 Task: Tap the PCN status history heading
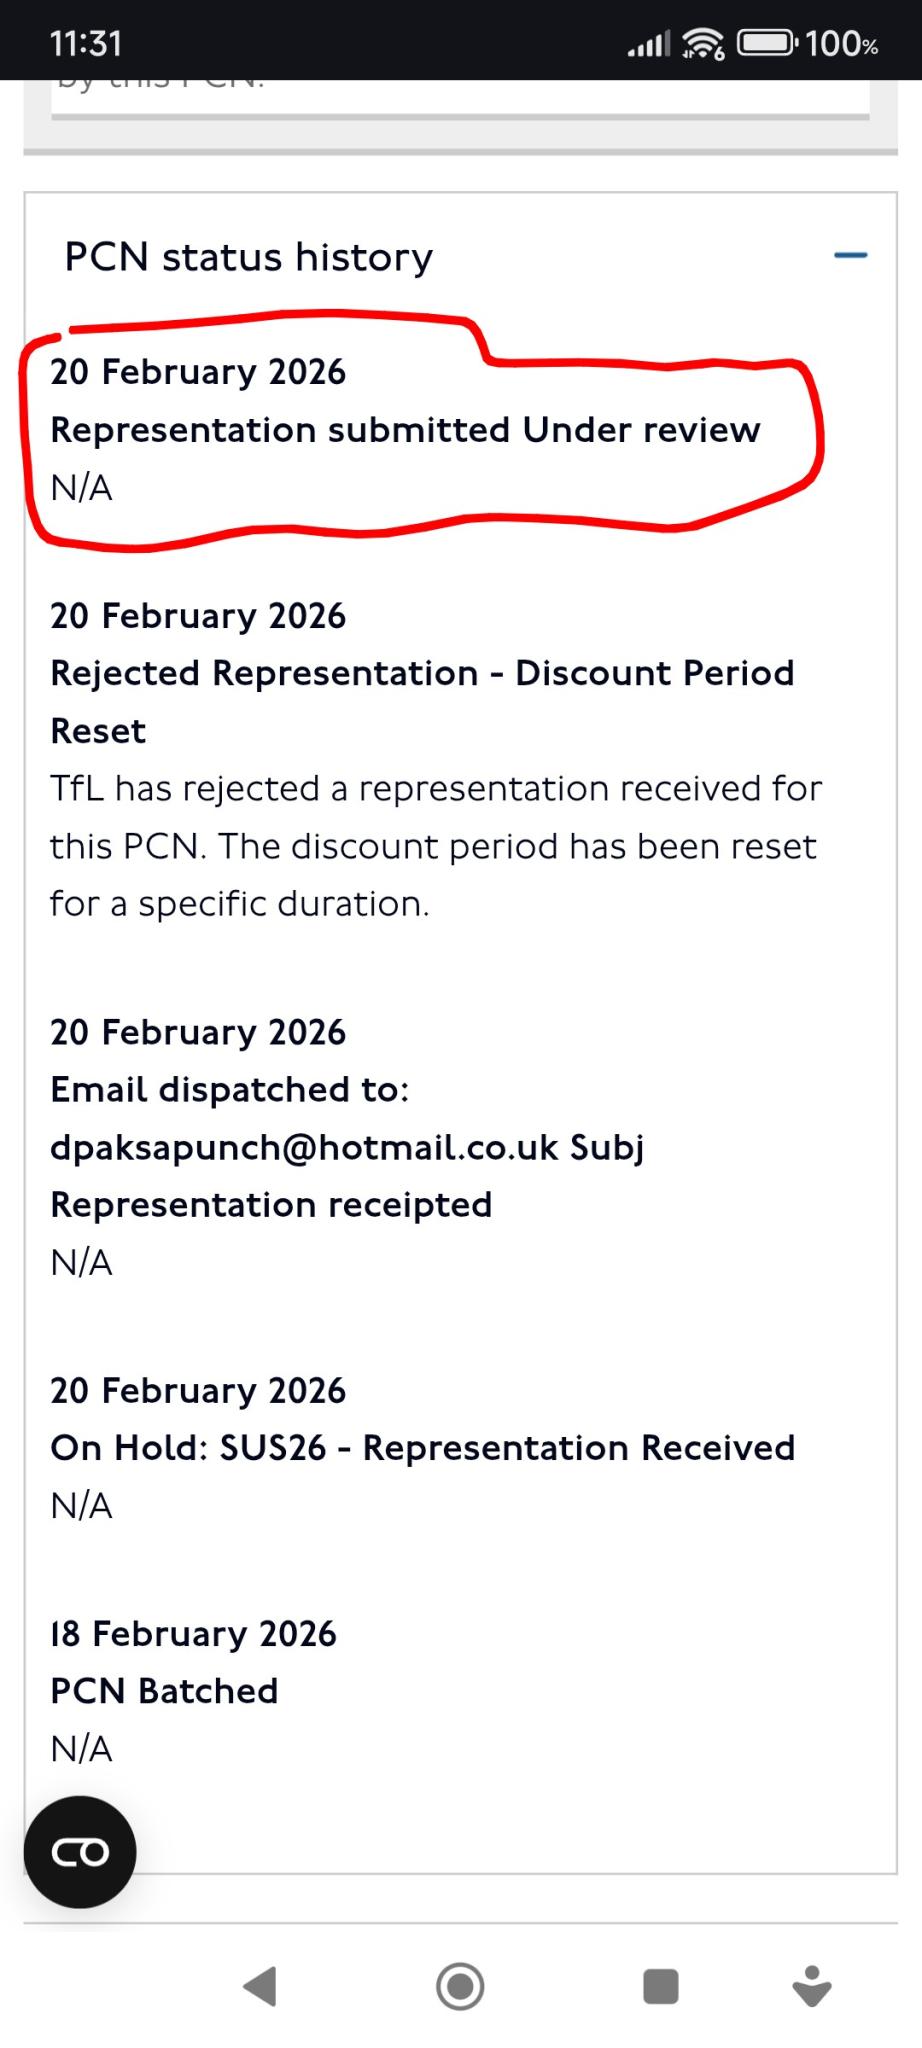pyautogui.click(x=249, y=257)
